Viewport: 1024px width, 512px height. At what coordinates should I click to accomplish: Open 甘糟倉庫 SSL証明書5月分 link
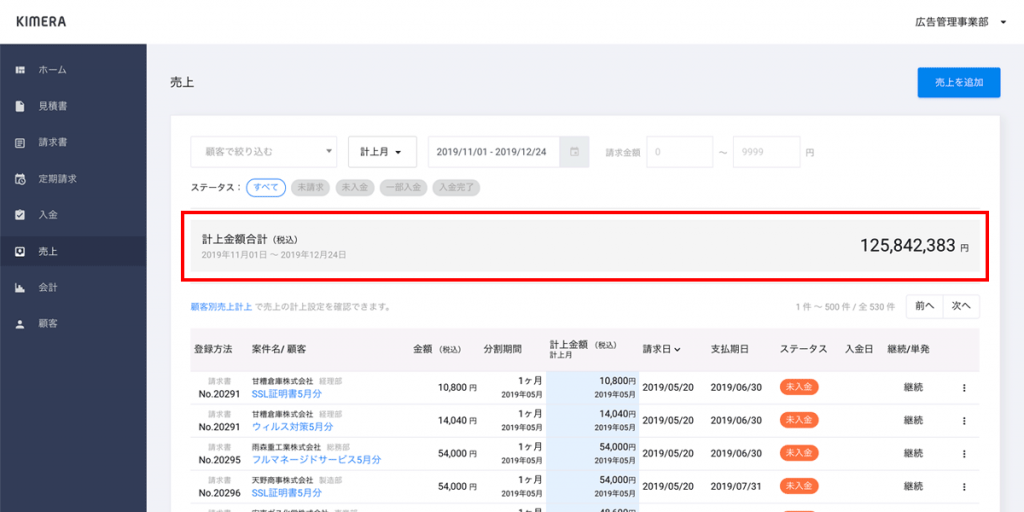click(x=287, y=394)
